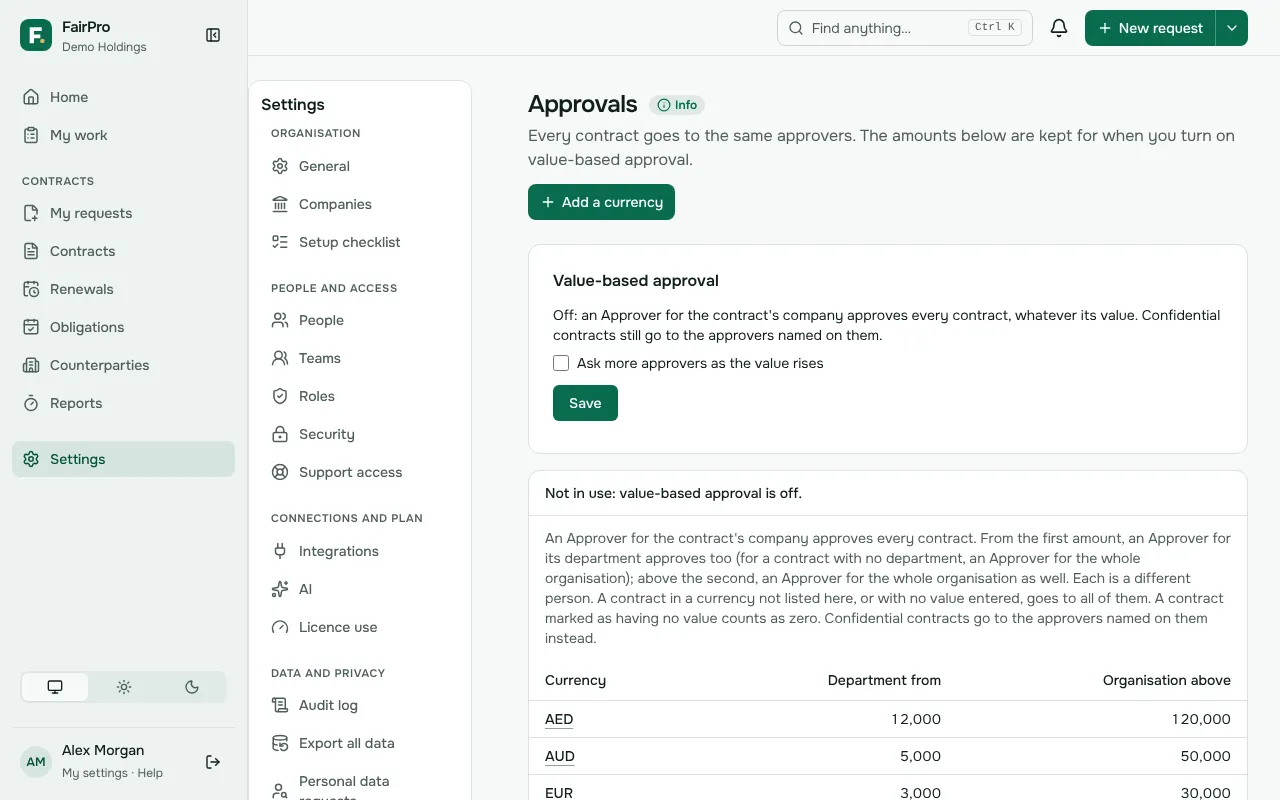
Task: Save value-based approval setting
Action: coord(585,403)
